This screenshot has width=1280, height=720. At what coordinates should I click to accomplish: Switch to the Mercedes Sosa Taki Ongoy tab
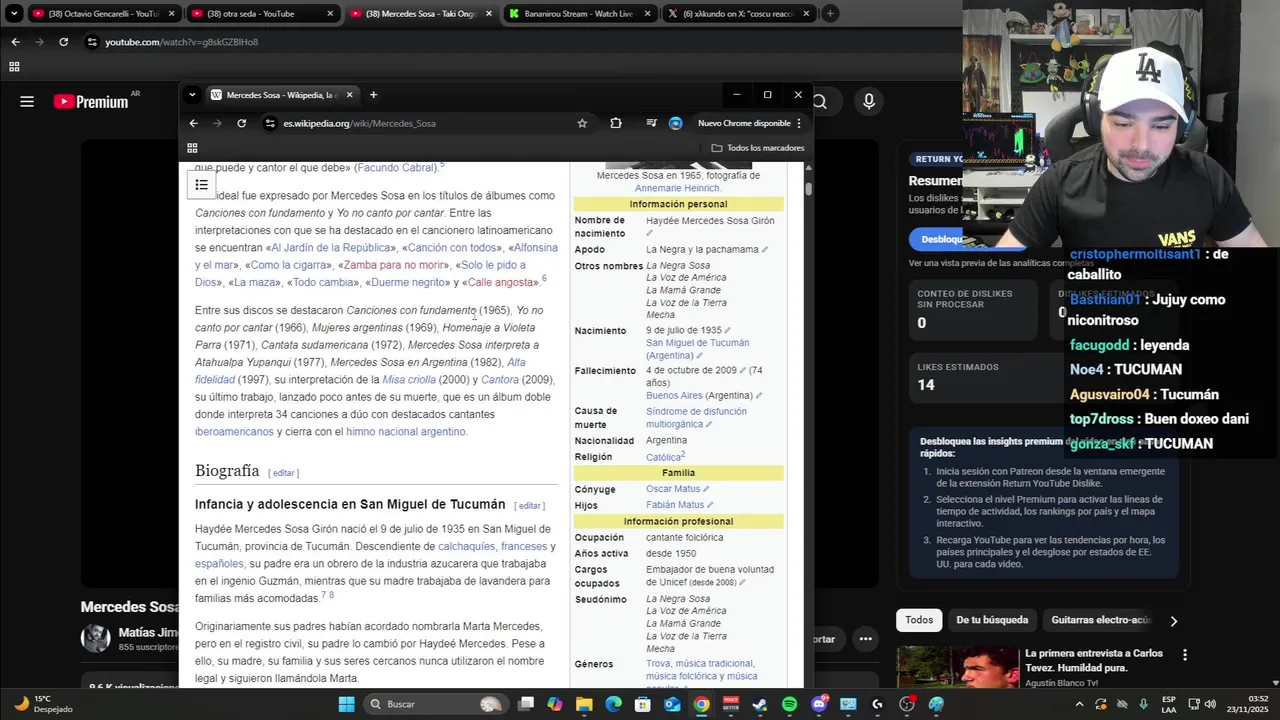[421, 14]
